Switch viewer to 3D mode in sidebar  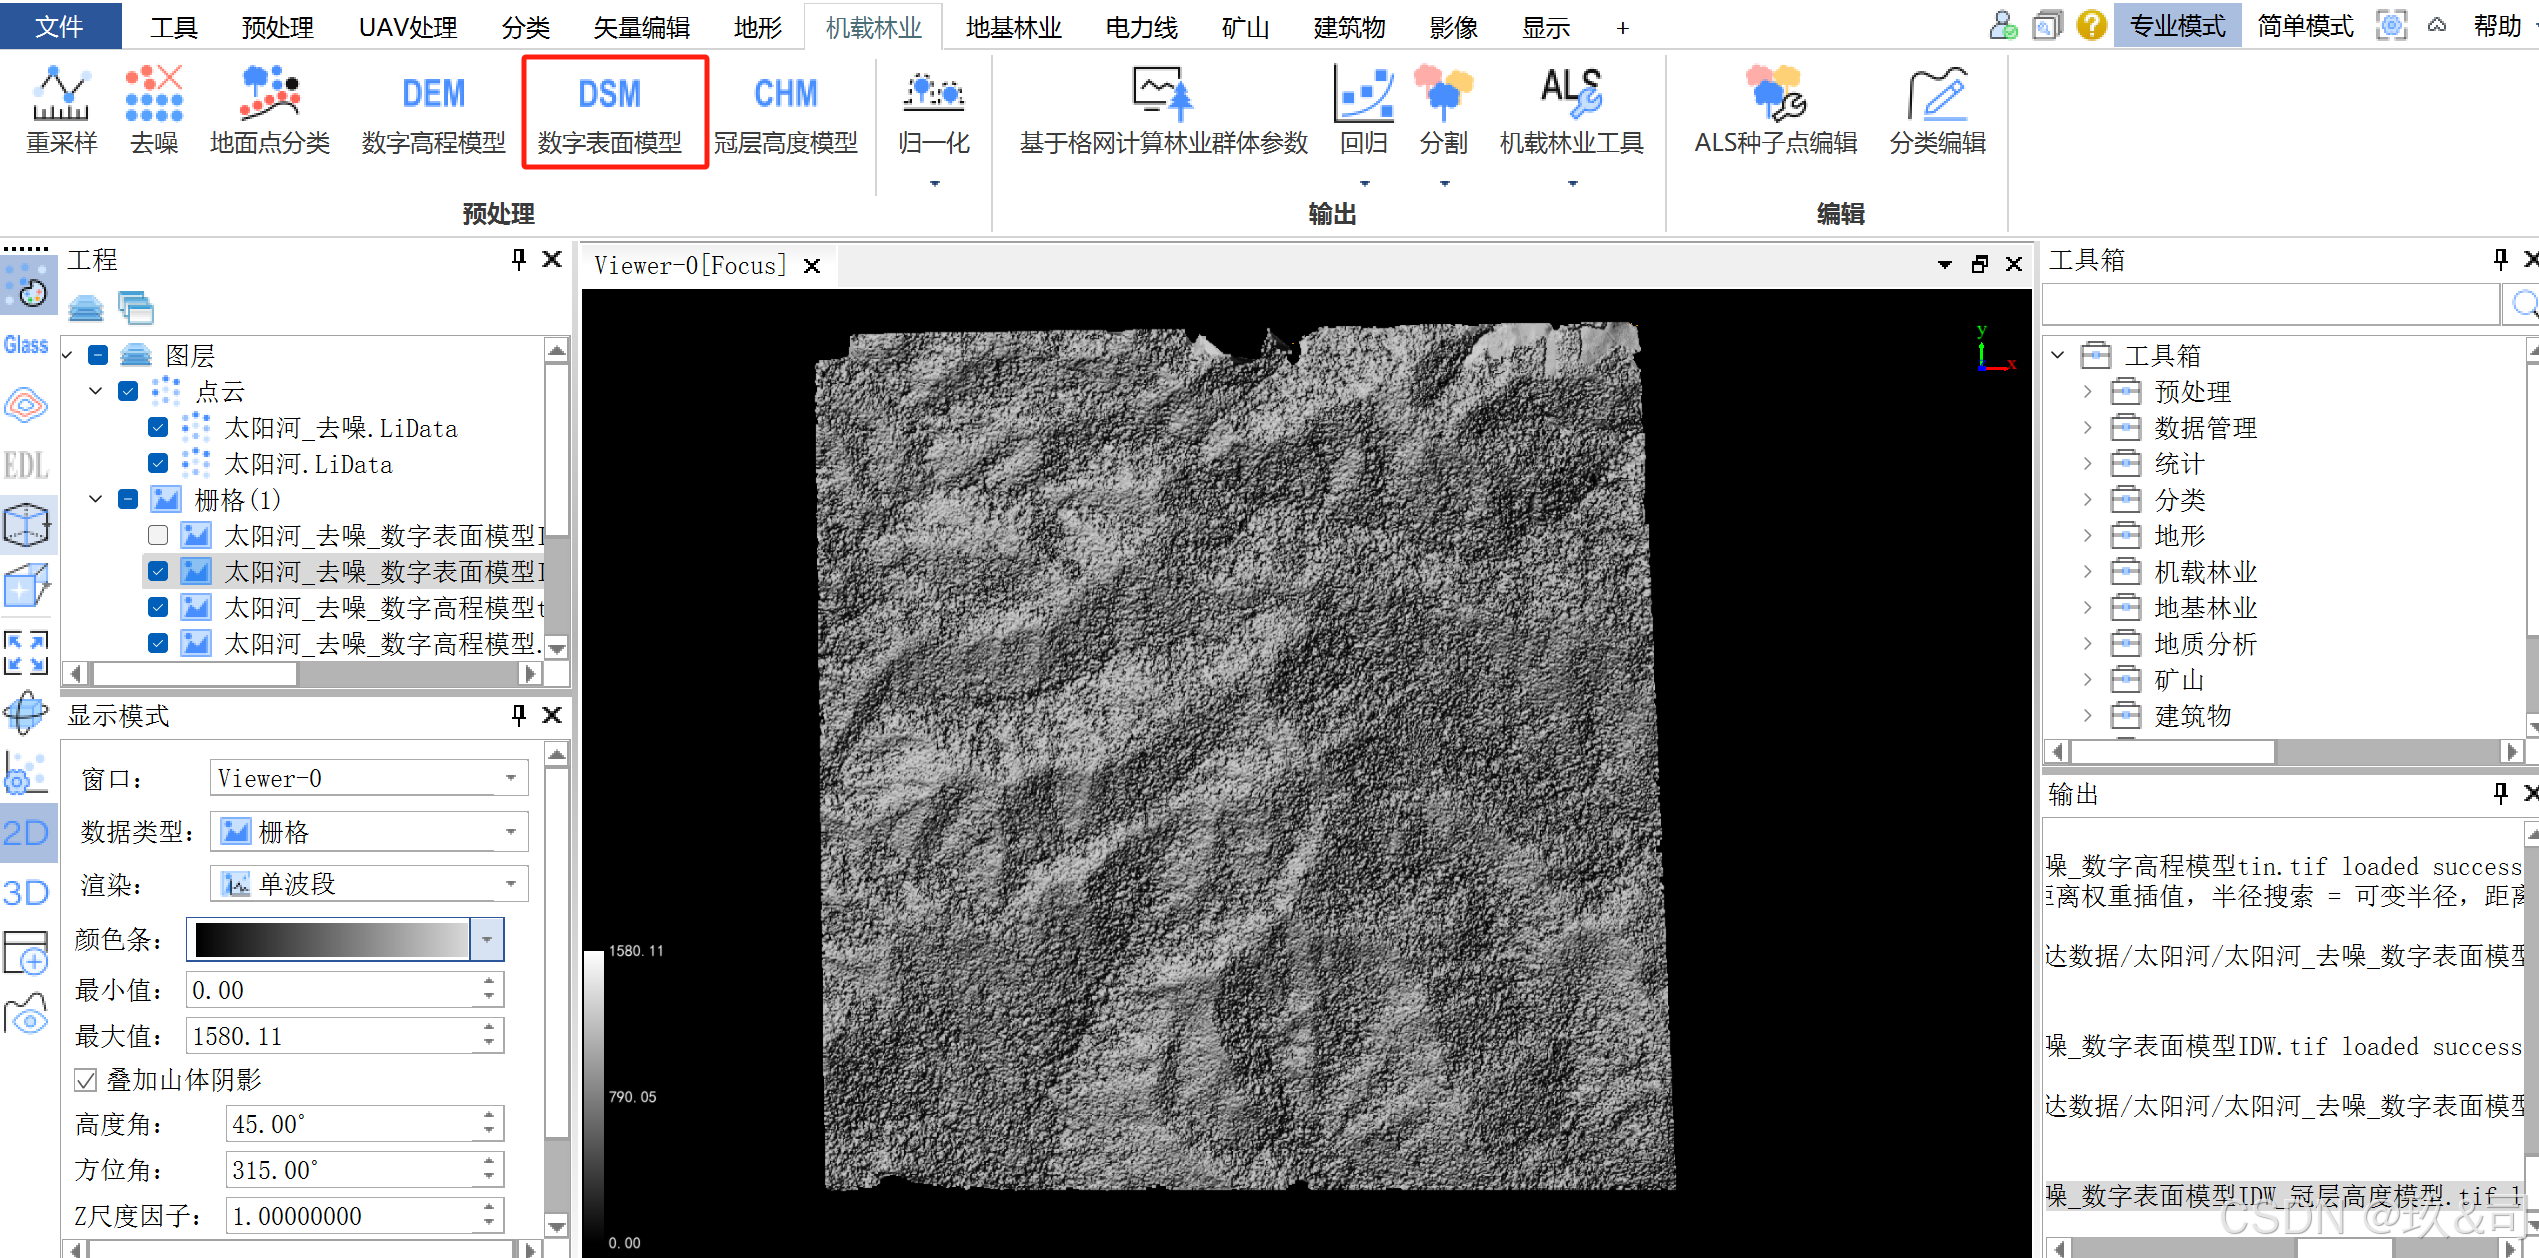(26, 892)
